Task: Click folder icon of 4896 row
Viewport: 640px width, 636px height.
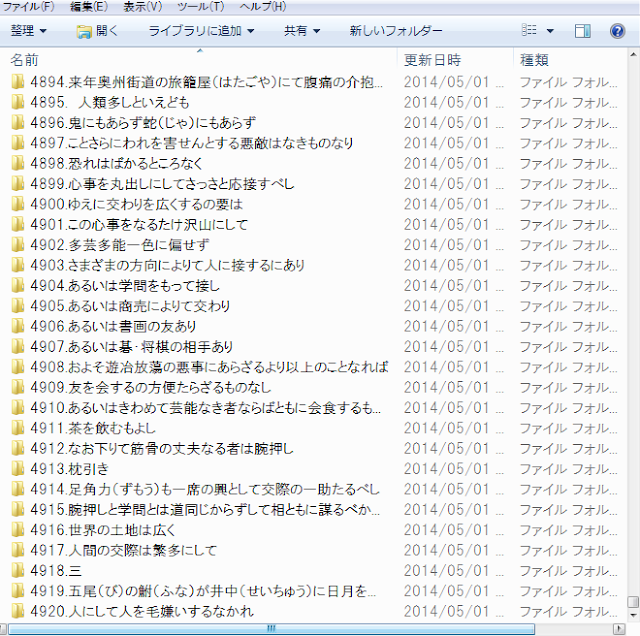Action: [x=18, y=122]
